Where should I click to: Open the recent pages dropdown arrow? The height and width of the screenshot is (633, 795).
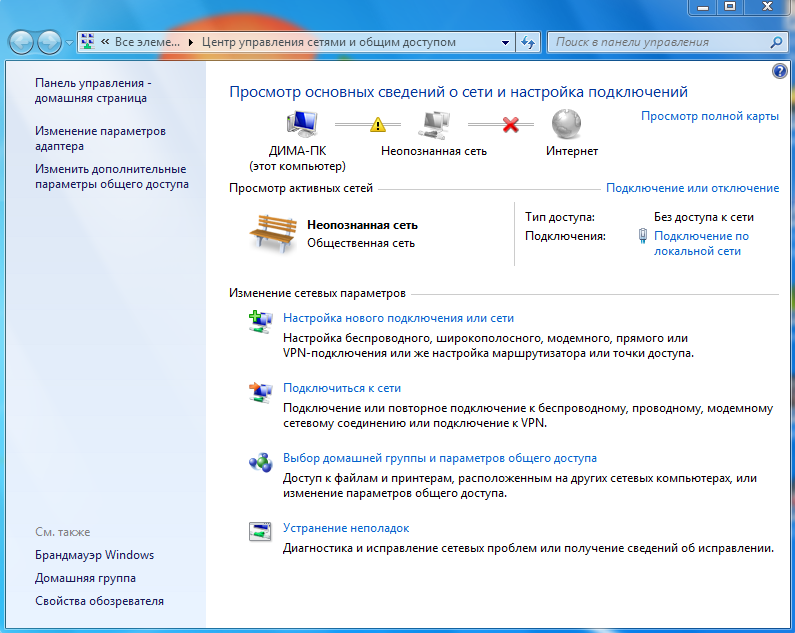(x=69, y=43)
